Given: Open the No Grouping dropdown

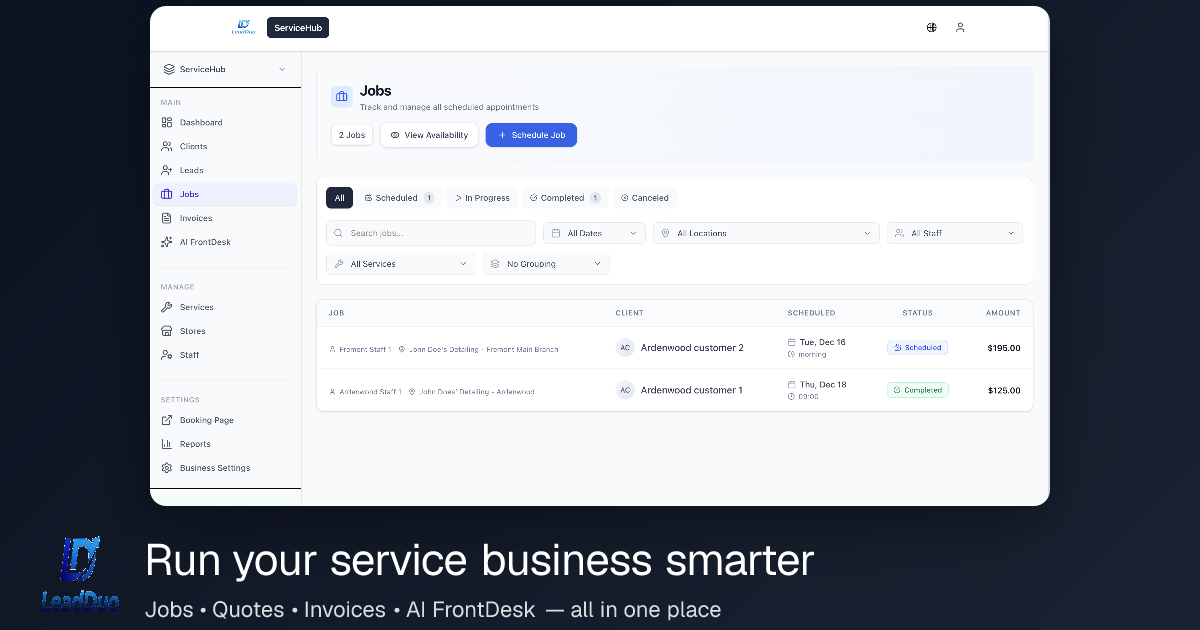Looking at the screenshot, I should pos(546,264).
